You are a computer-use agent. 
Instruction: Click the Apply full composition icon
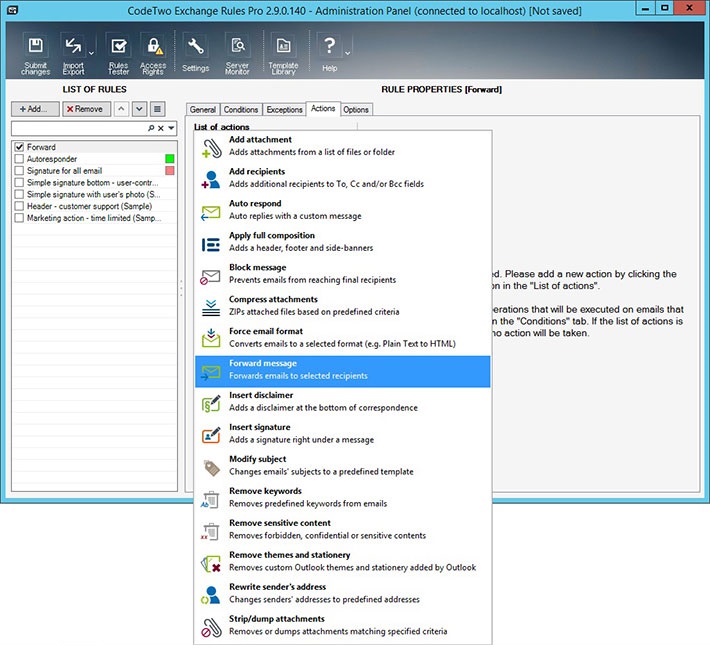(x=211, y=244)
